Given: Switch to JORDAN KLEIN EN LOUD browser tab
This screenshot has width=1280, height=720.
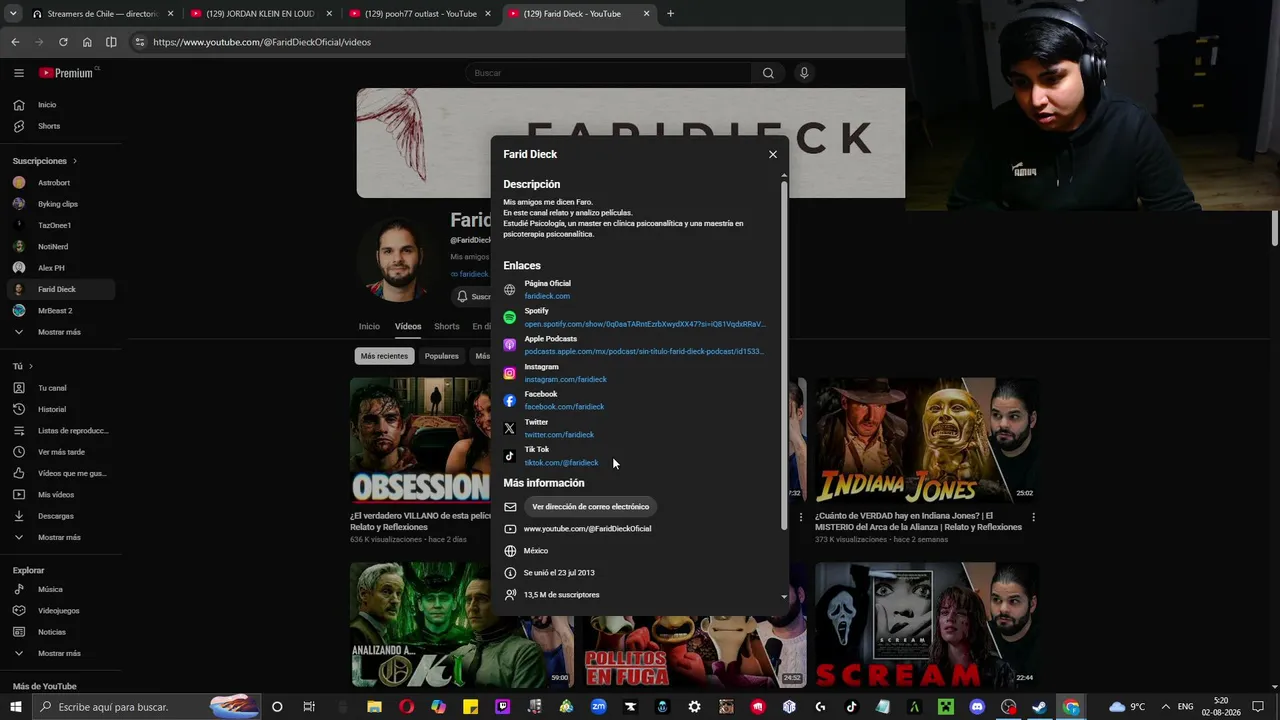Looking at the screenshot, I should (x=260, y=14).
